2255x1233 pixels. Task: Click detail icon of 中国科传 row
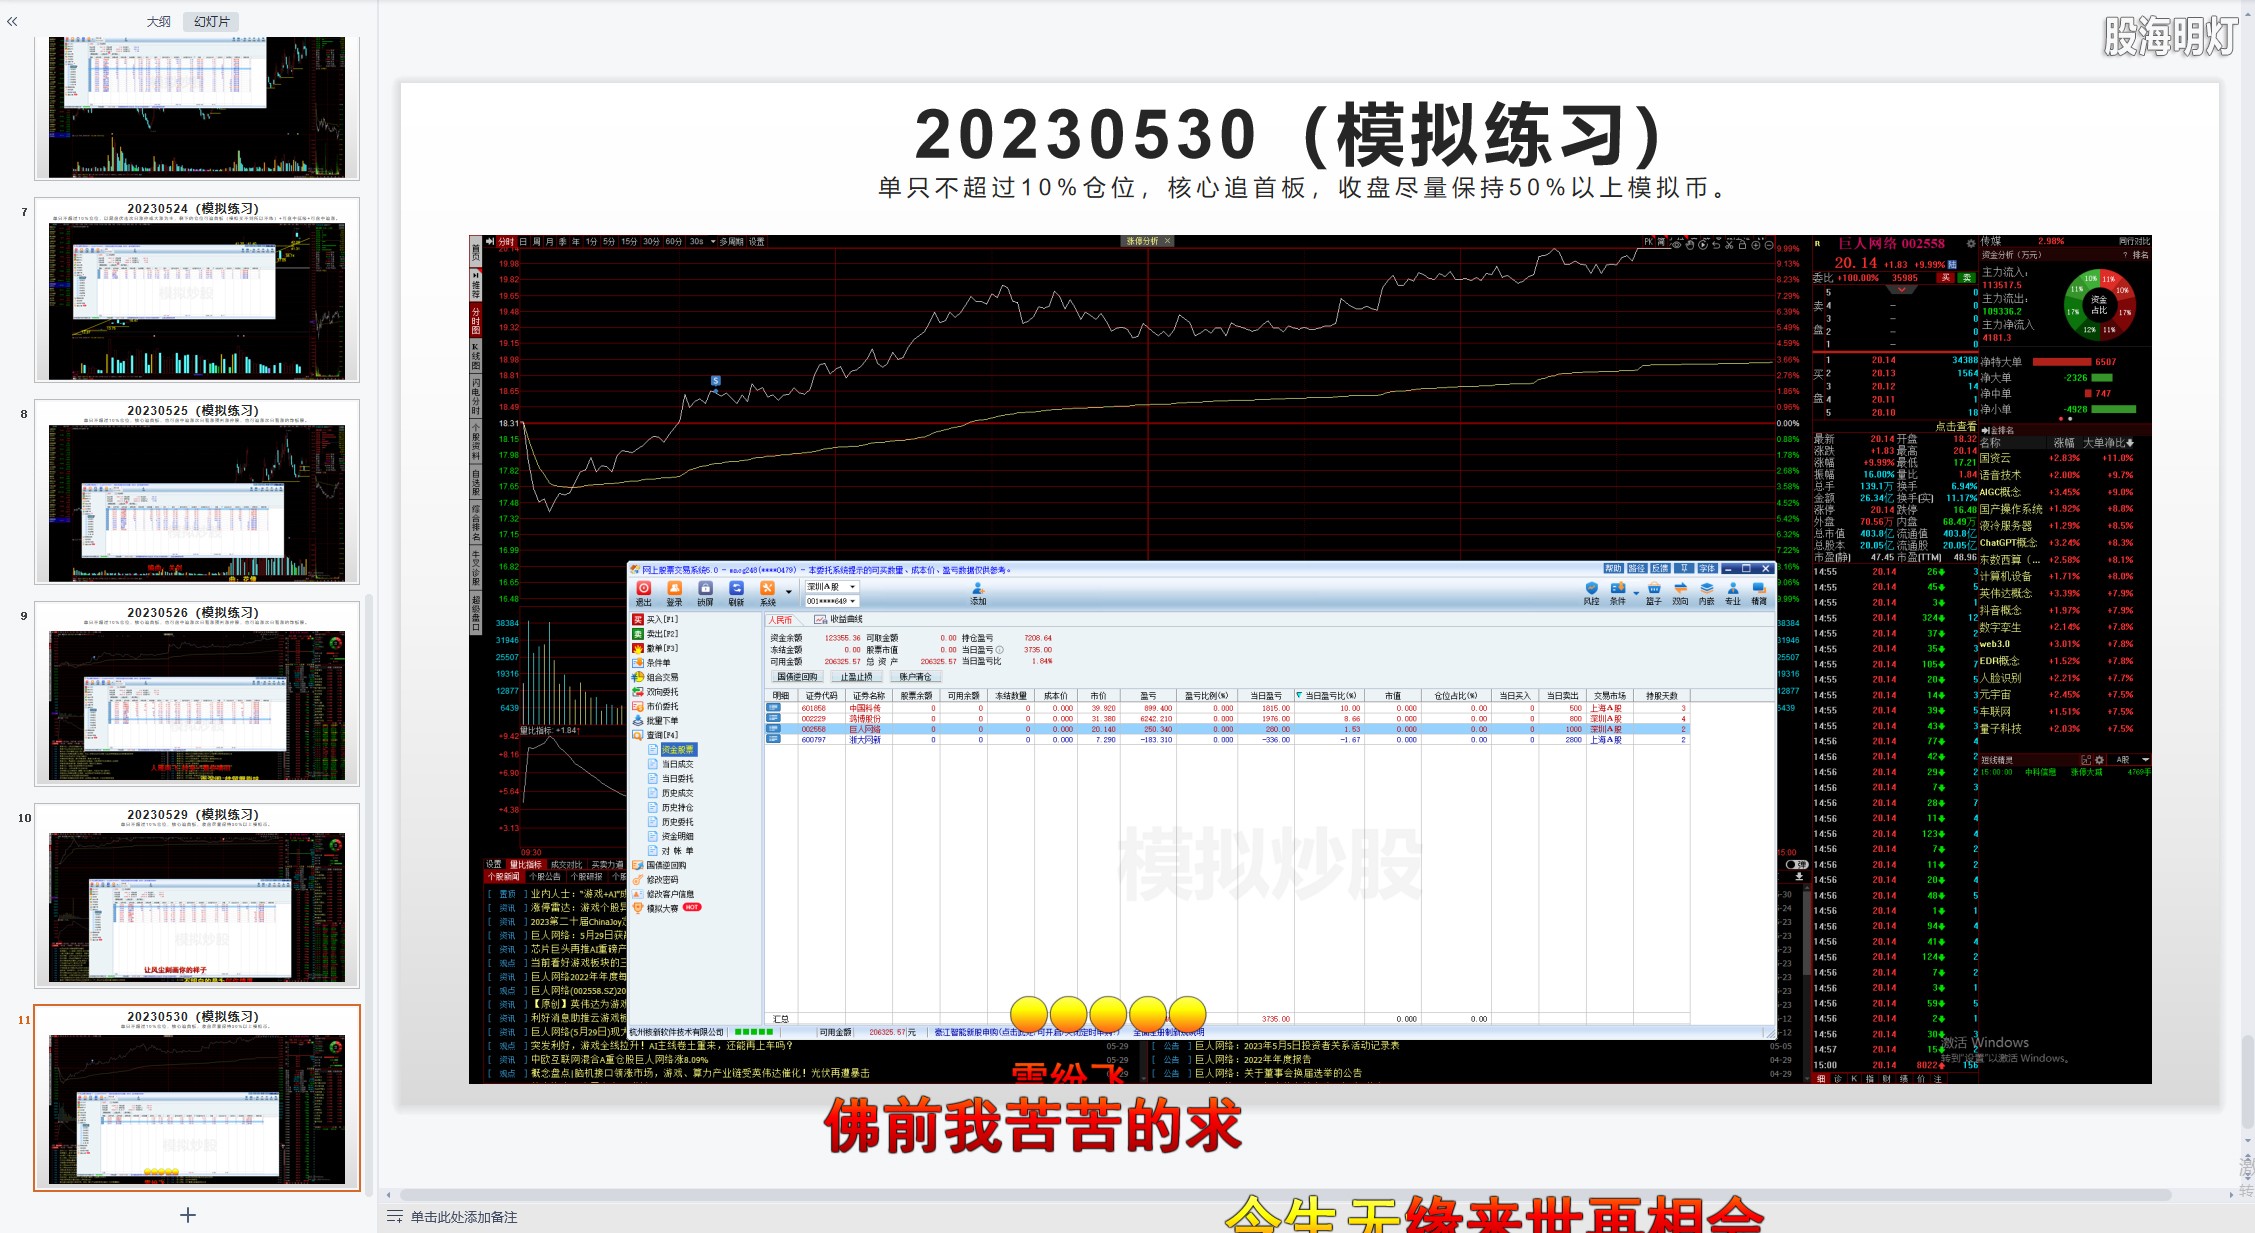pyautogui.click(x=773, y=708)
